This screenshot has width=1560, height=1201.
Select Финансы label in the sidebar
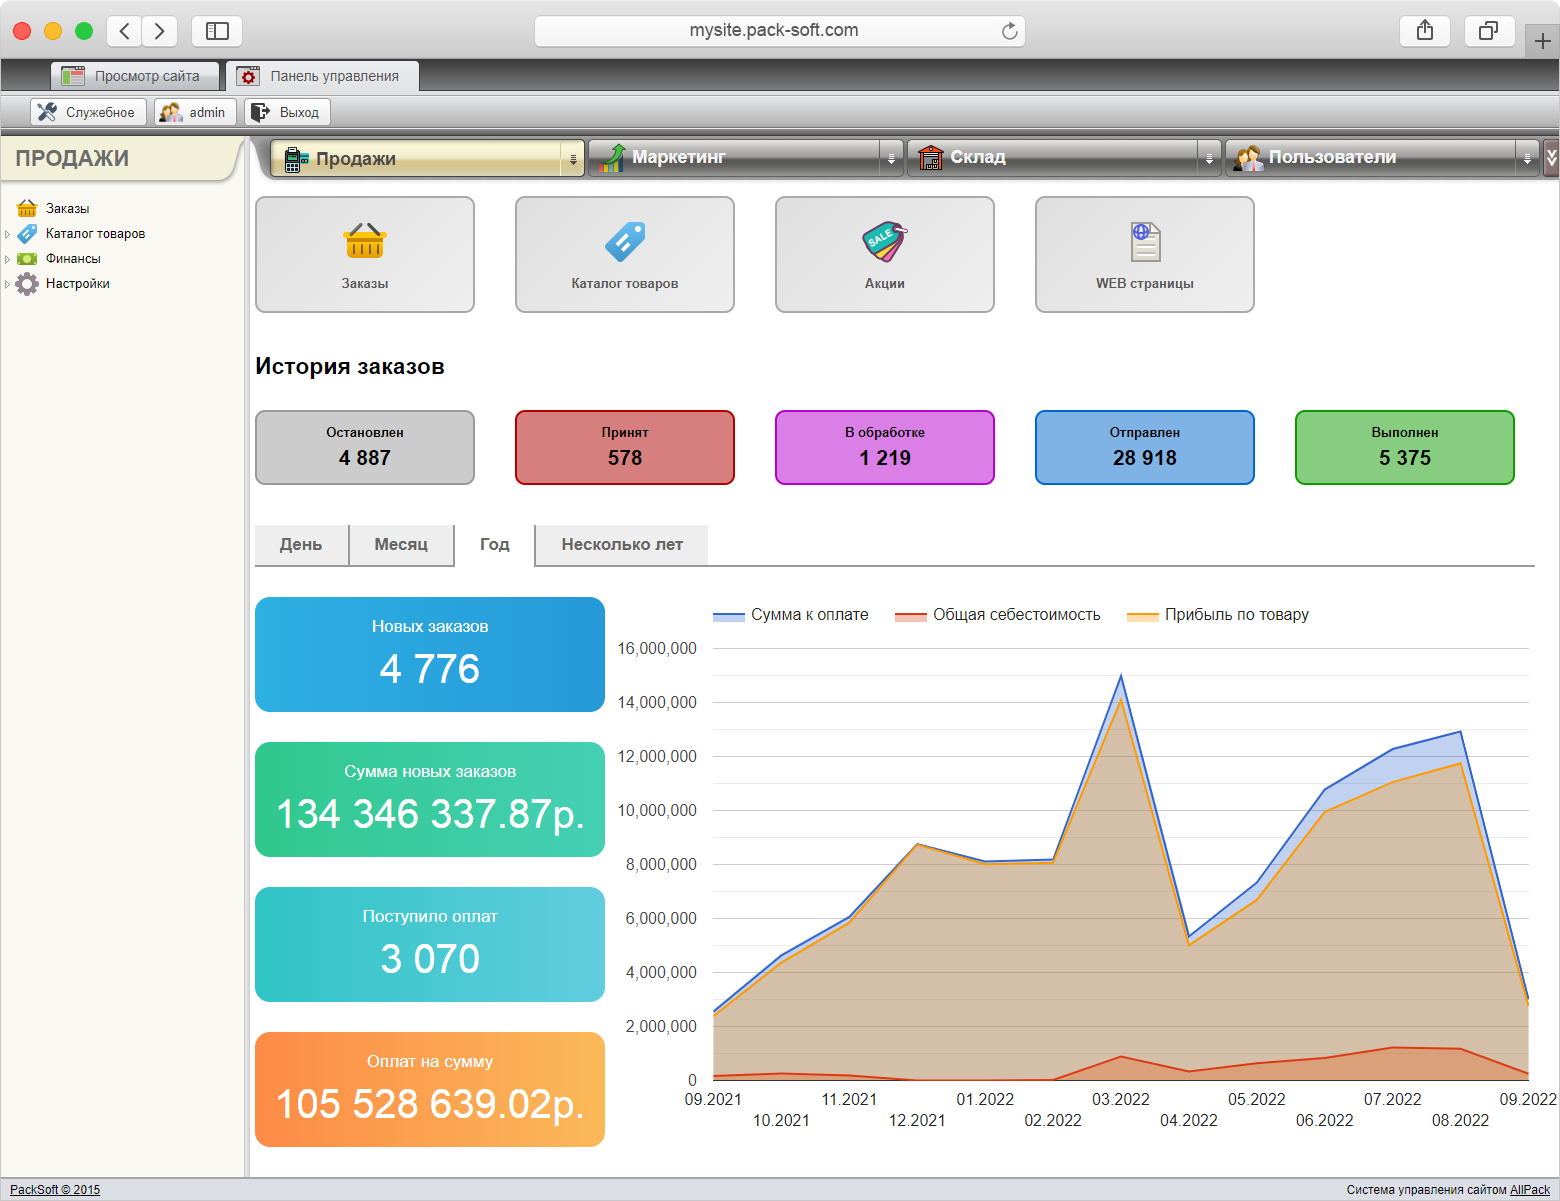click(73, 258)
